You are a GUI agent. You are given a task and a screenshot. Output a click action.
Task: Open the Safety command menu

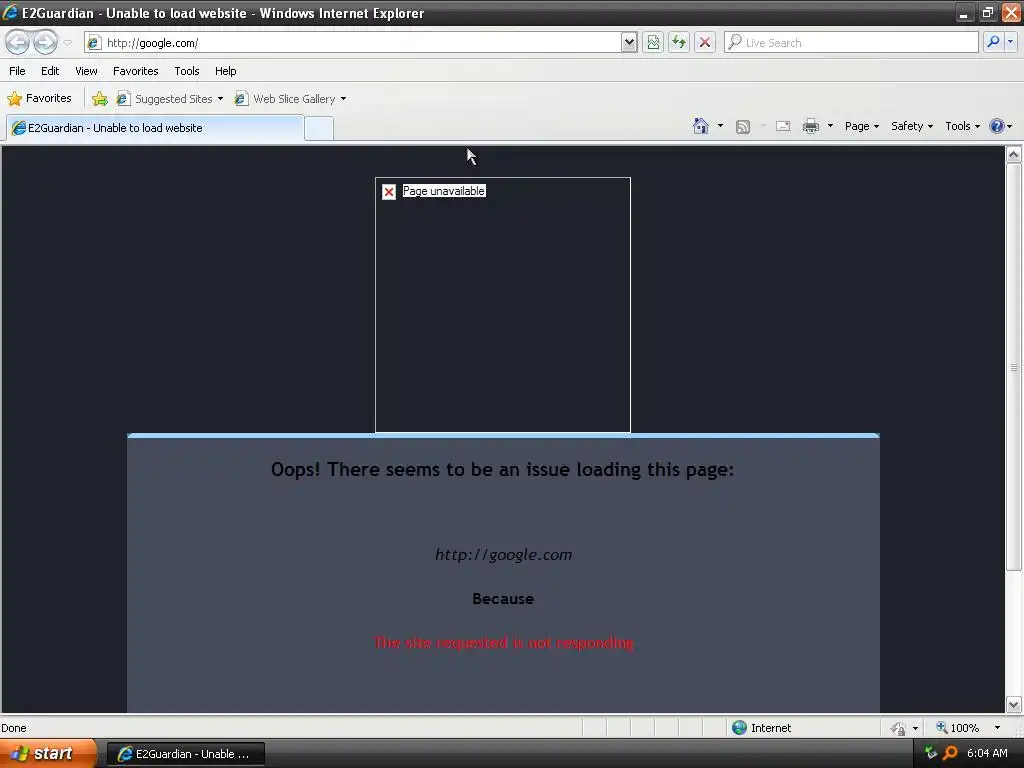point(912,126)
